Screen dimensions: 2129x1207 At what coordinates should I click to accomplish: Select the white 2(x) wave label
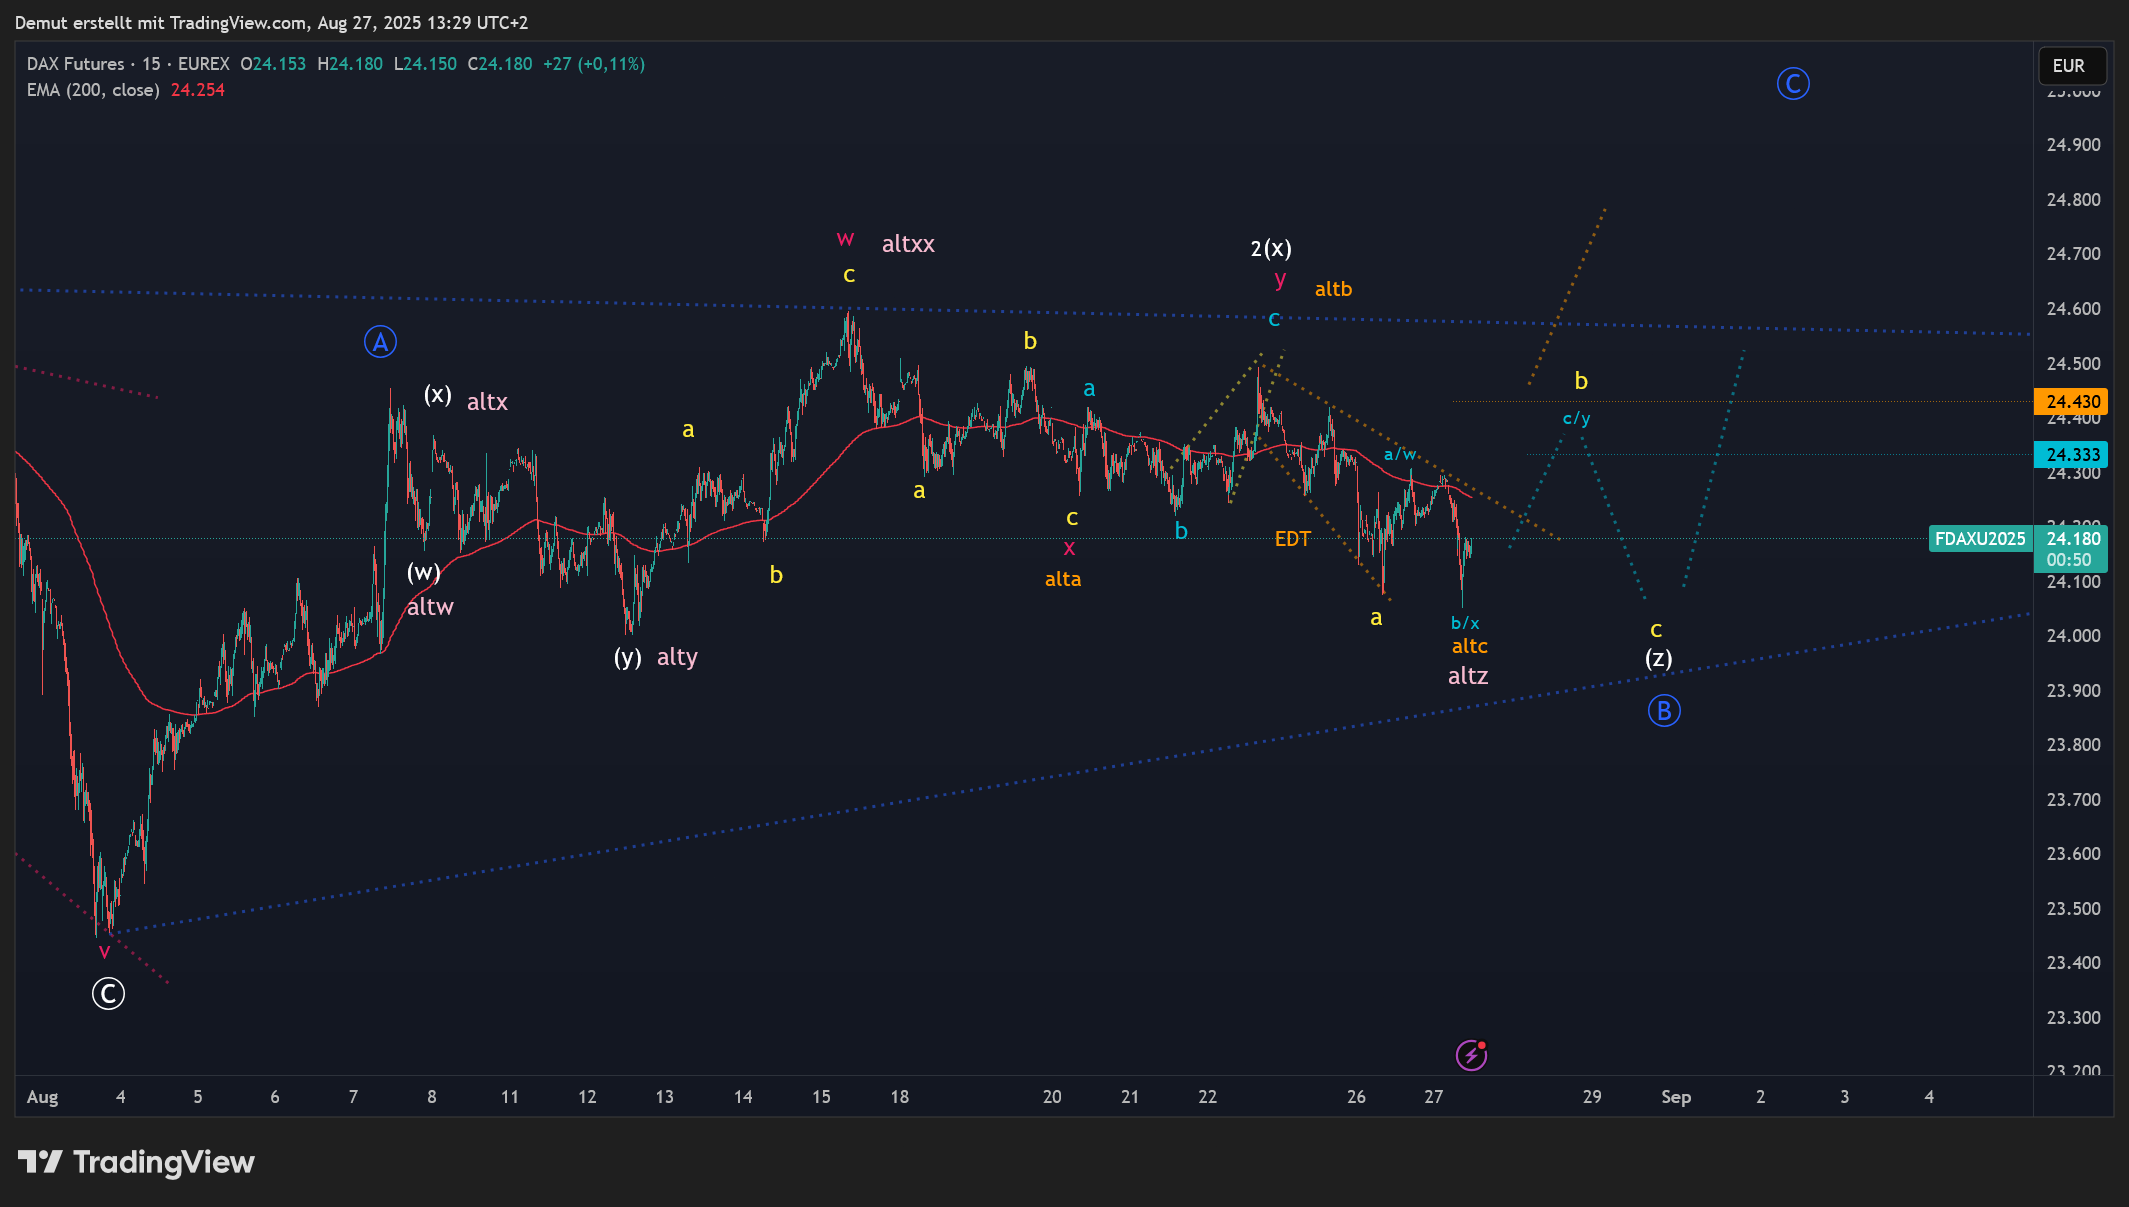(1271, 248)
